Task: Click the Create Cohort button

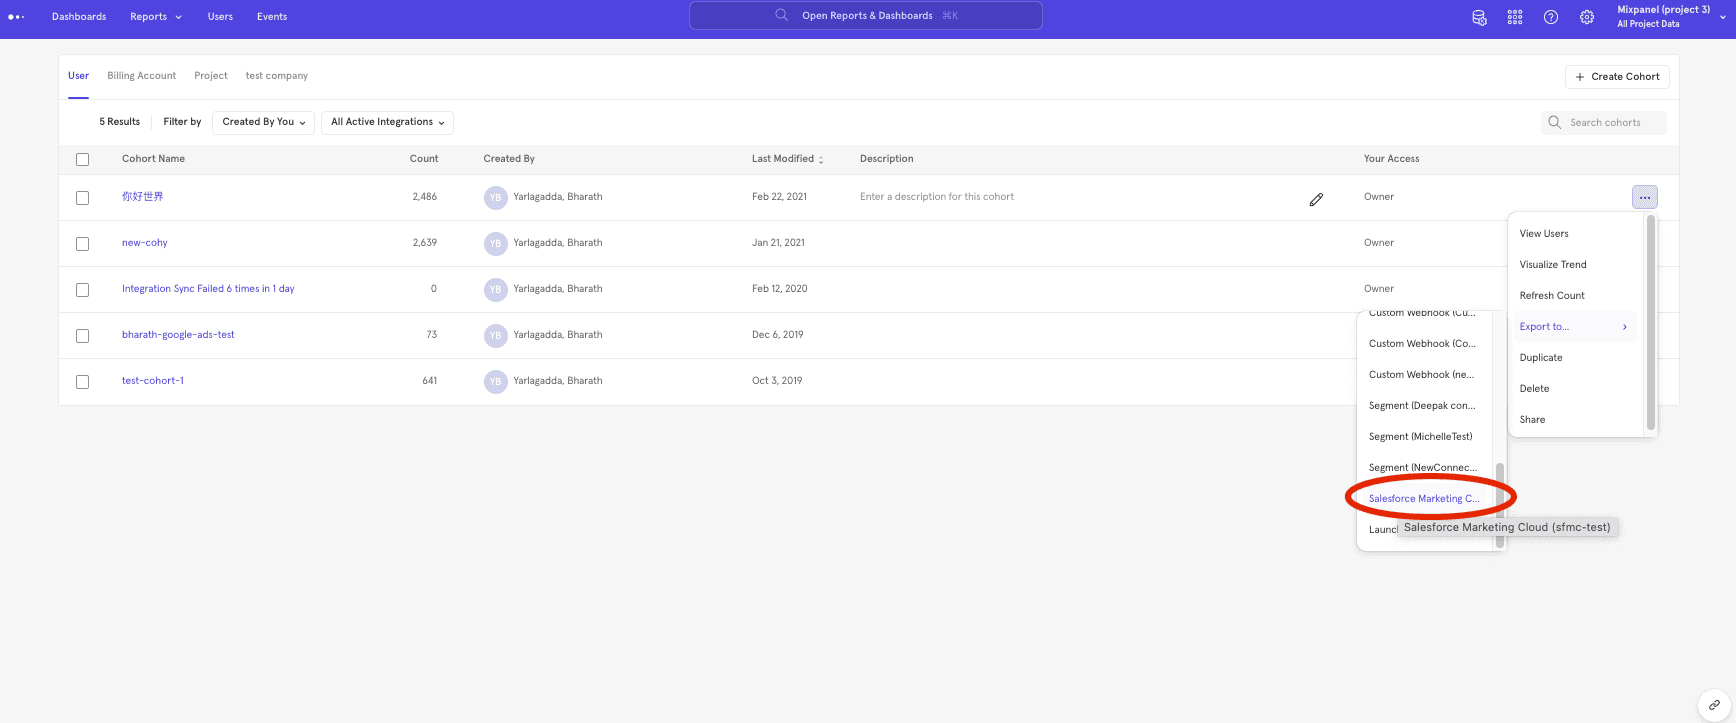Action: point(1616,77)
